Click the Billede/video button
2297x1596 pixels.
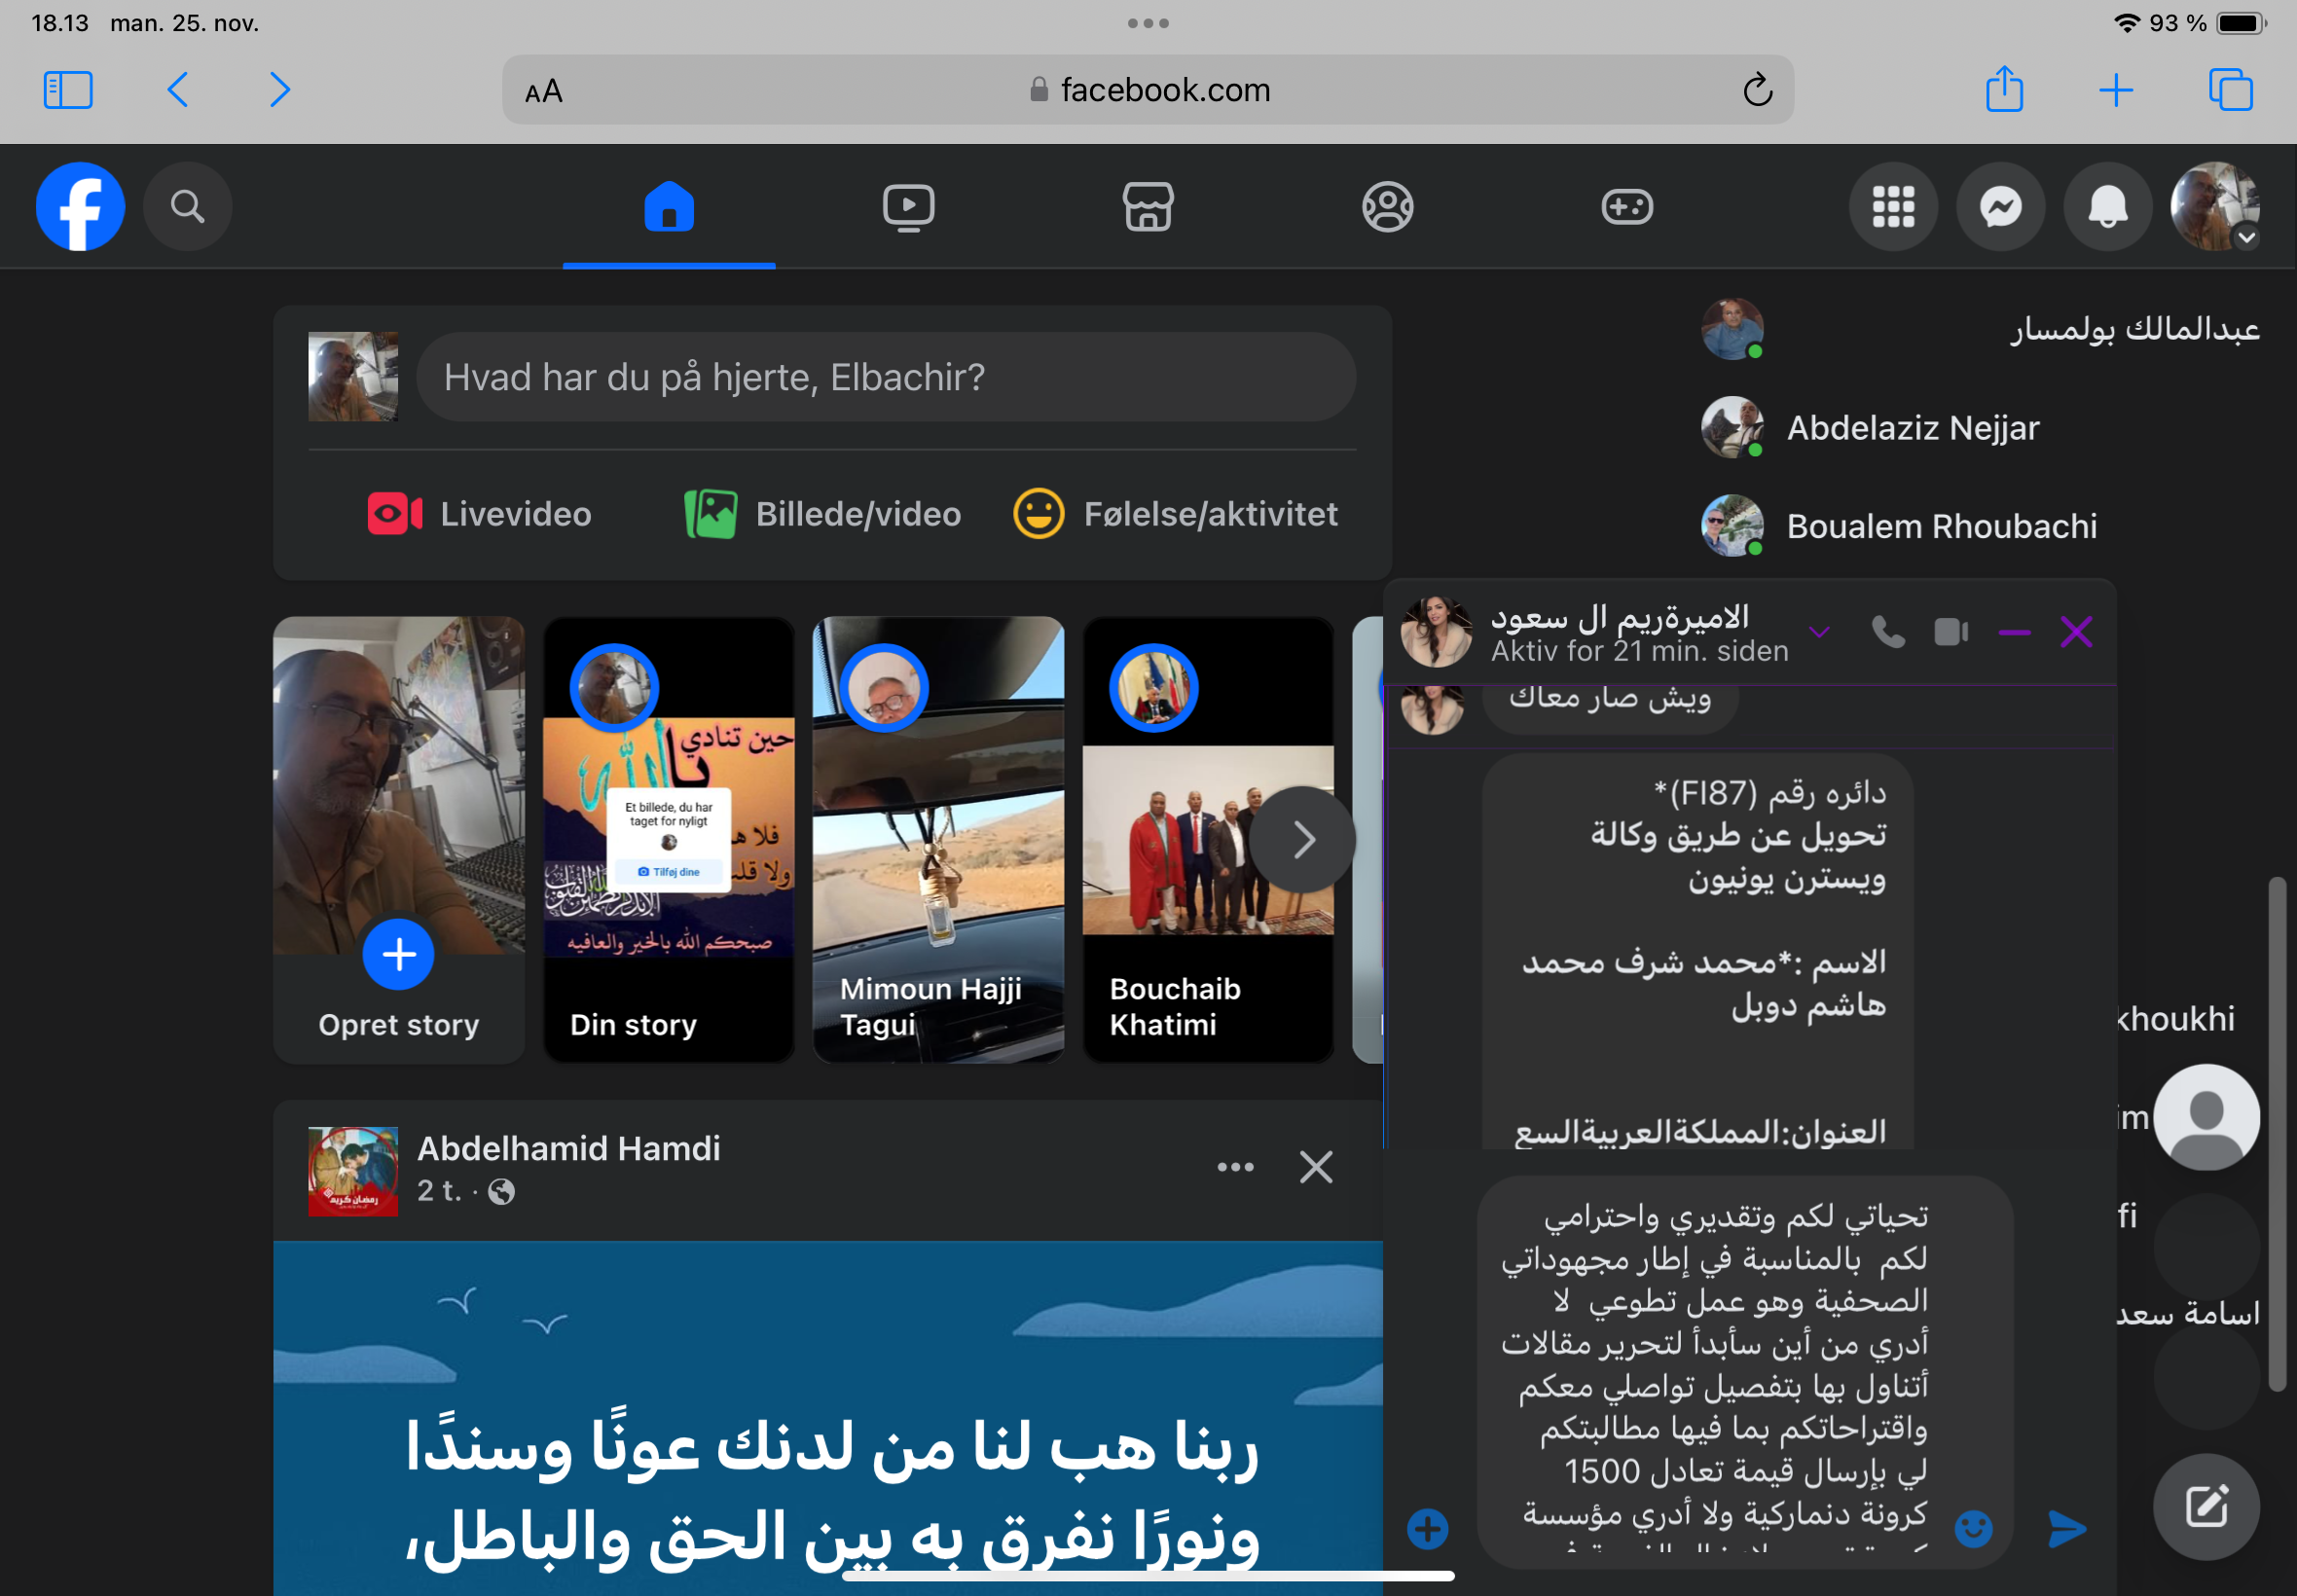(x=822, y=514)
